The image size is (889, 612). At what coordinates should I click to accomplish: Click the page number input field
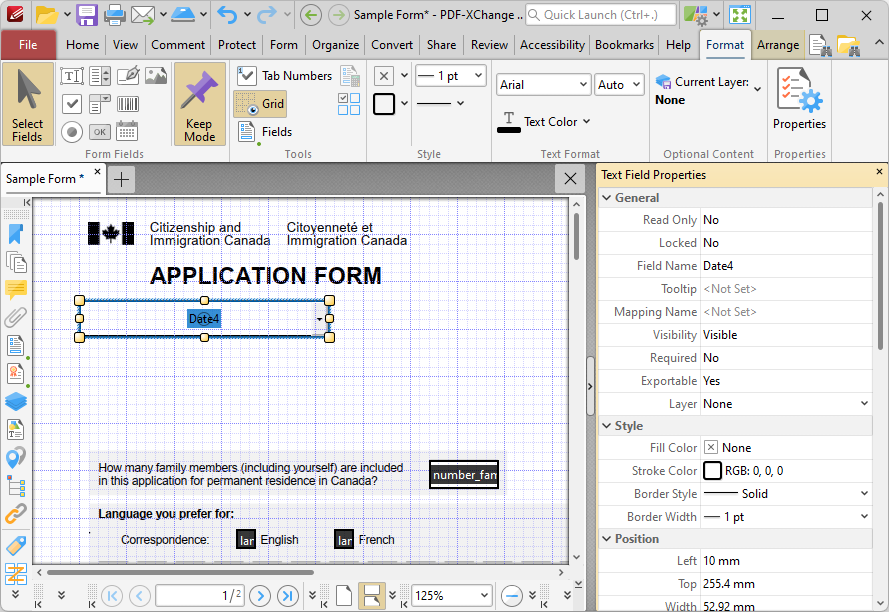(200, 596)
